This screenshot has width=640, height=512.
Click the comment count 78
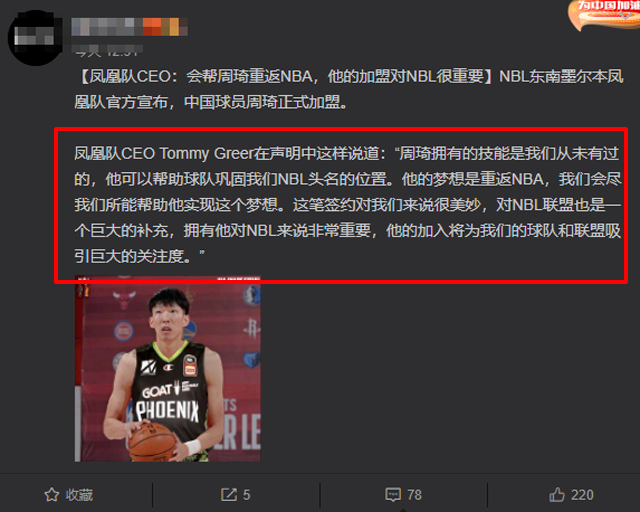(414, 495)
